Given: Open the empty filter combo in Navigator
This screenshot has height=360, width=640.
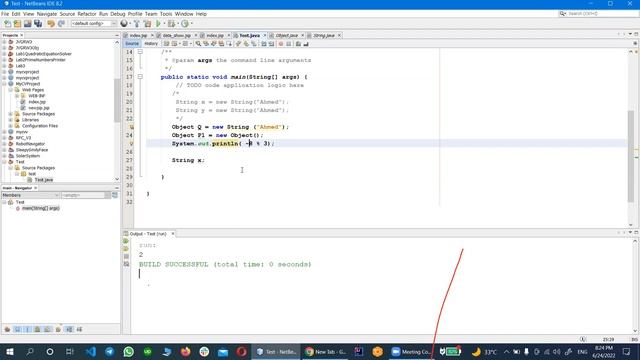Looking at the screenshot, I should tap(85, 196).
